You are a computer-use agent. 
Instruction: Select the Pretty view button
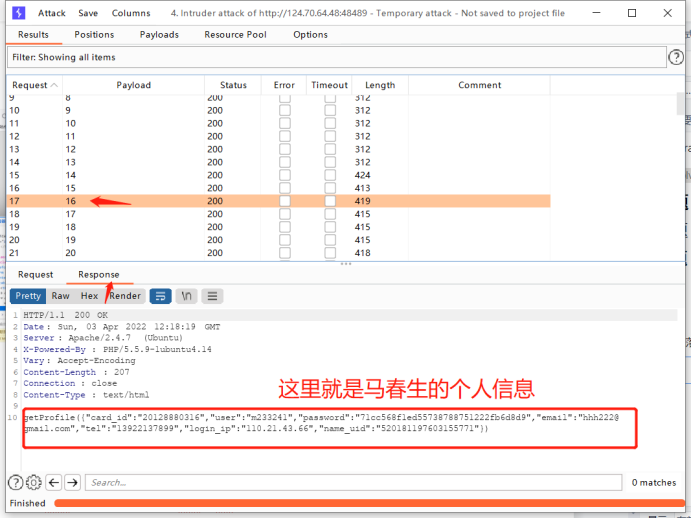28,296
